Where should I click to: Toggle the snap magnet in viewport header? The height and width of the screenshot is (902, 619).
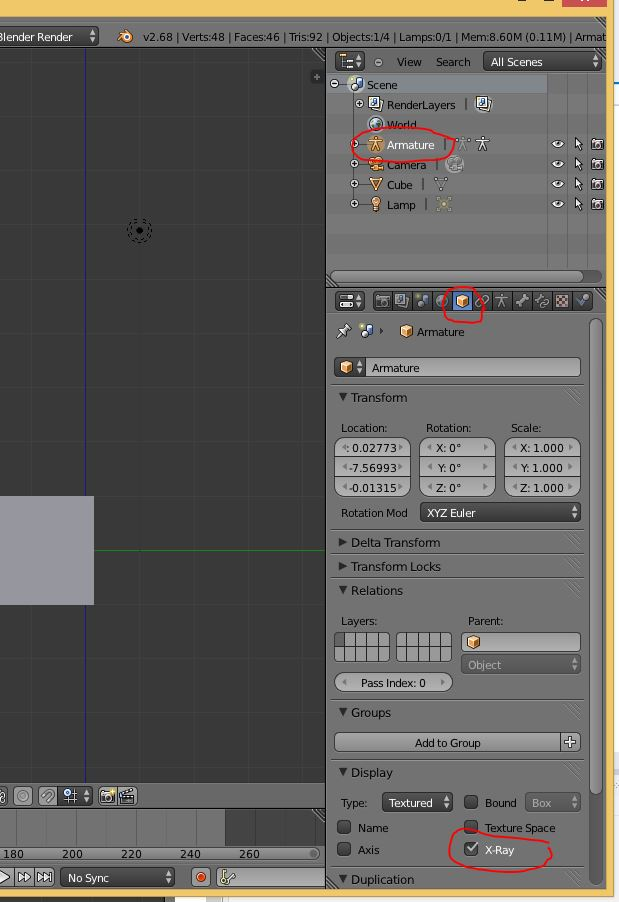pyautogui.click(x=47, y=796)
